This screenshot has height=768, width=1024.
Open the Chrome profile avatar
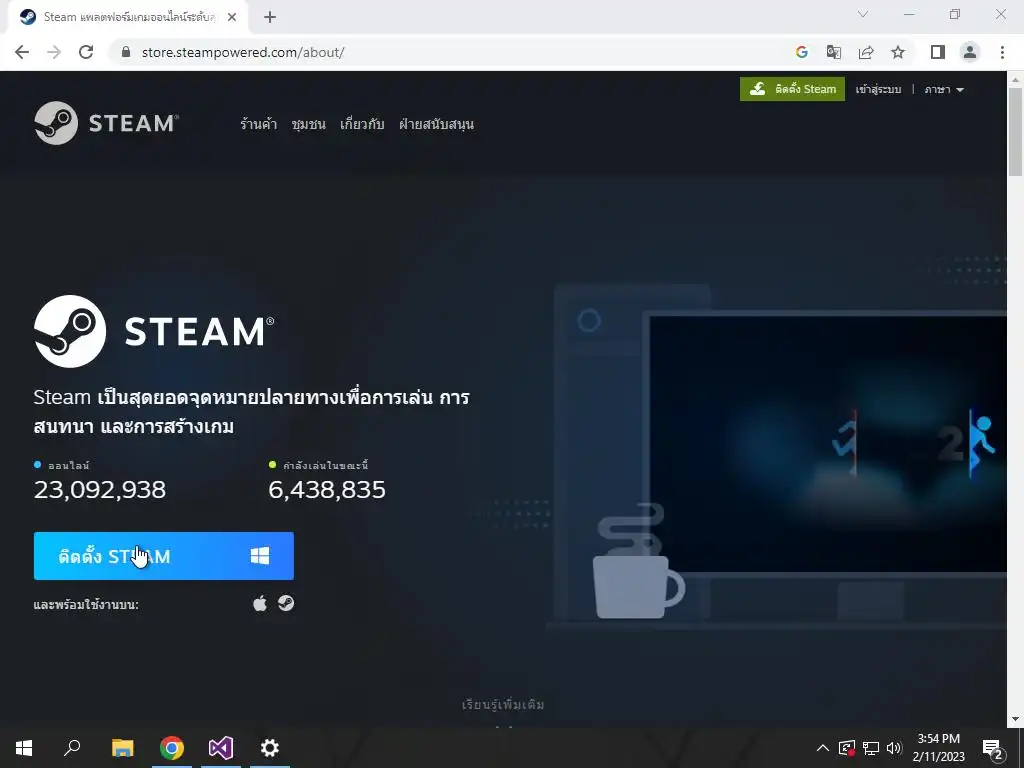[970, 52]
